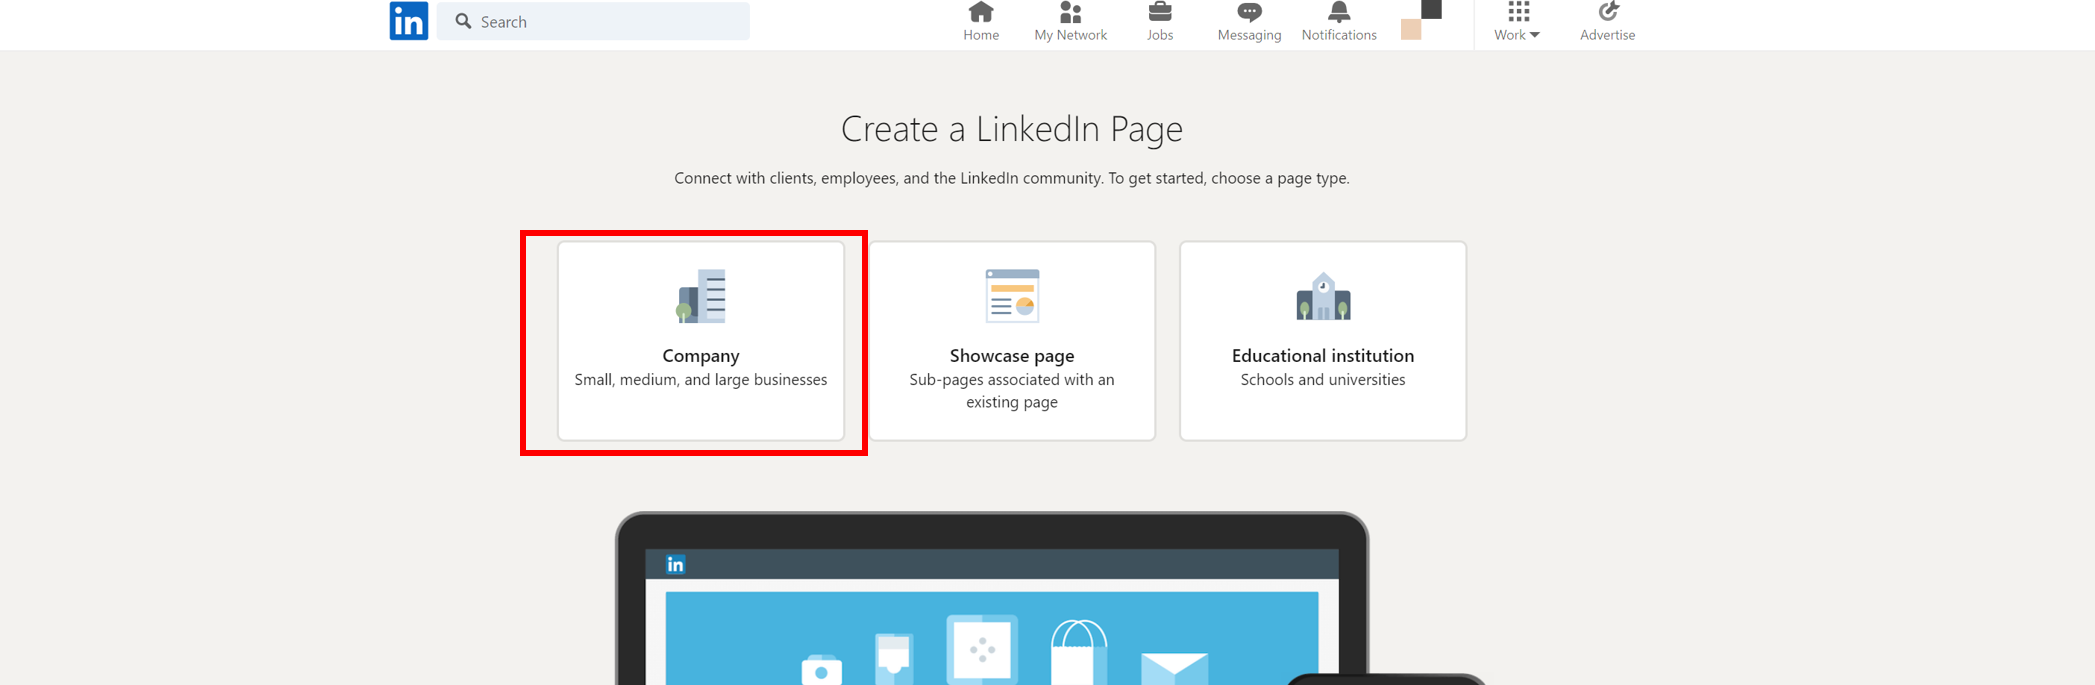Click the Notifications label
Image resolution: width=2095 pixels, height=685 pixels.
[1339, 35]
